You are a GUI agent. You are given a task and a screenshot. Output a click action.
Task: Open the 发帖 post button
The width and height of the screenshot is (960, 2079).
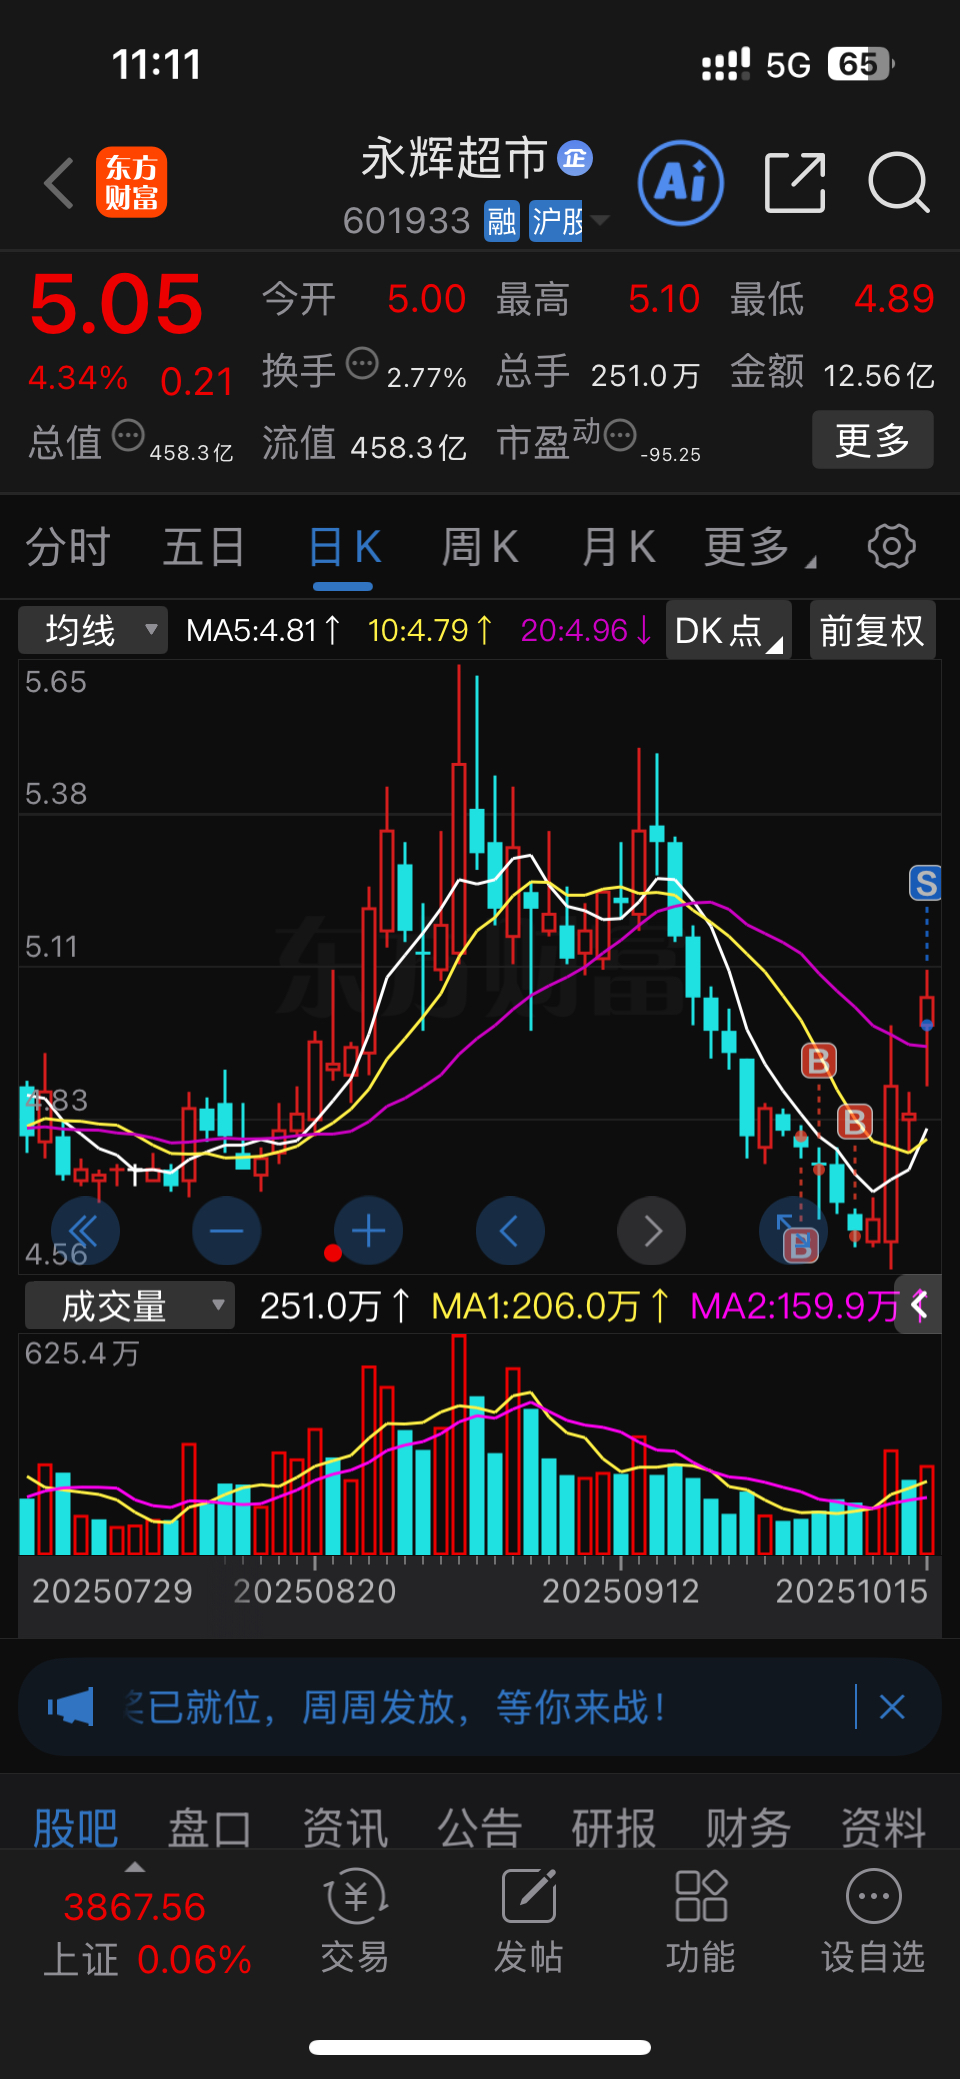click(528, 1924)
